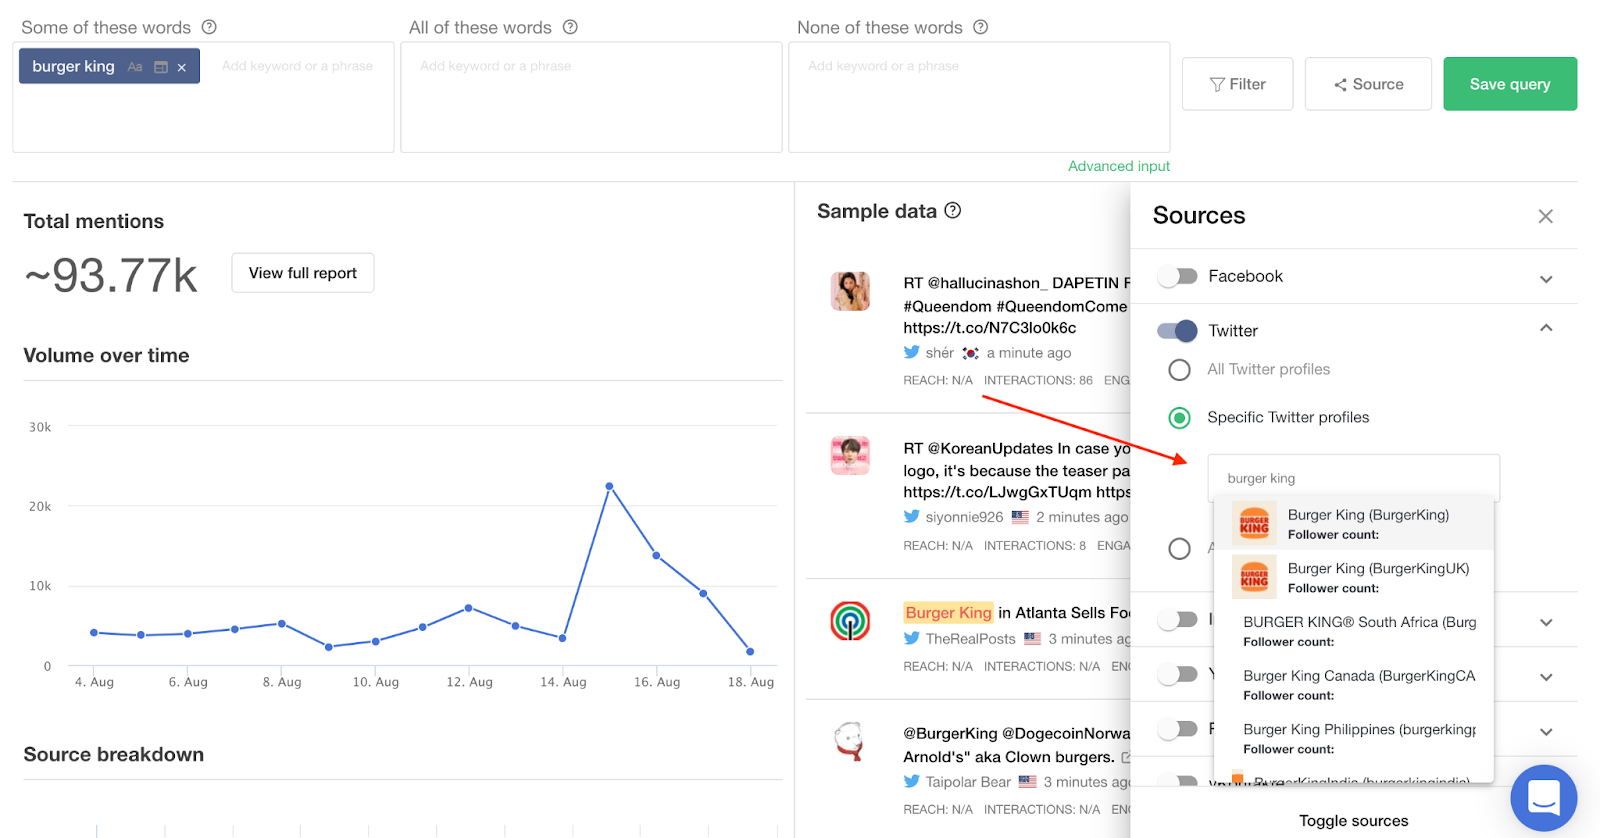1600x838 pixels.
Task: Click the highlighted Burger King text in TheRealPosts post
Action: (948, 613)
